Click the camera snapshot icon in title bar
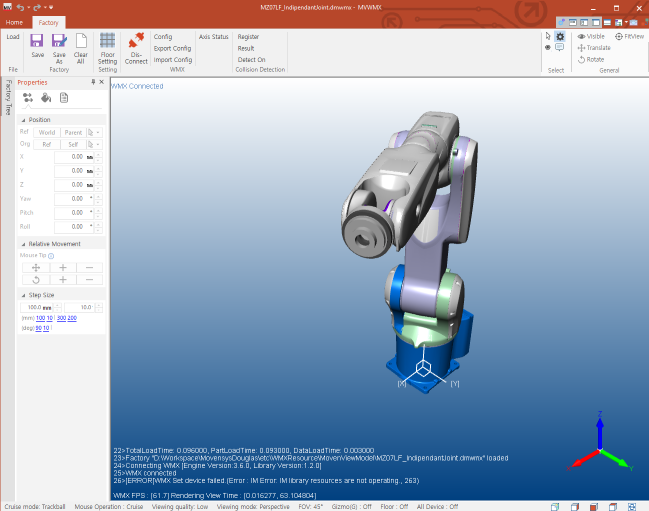 coord(633,22)
